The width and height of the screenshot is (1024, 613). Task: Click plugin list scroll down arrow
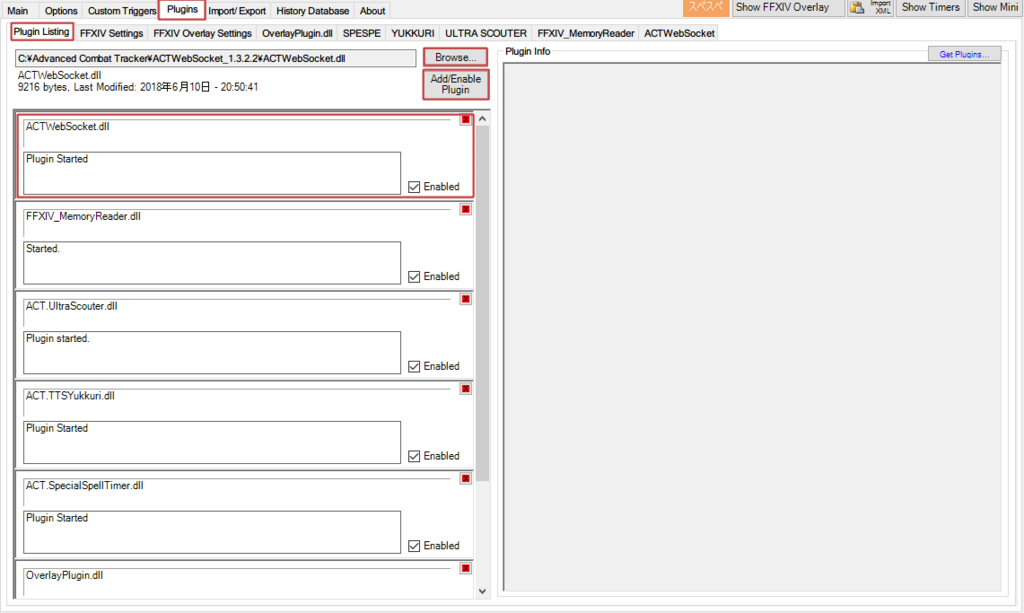(x=483, y=591)
